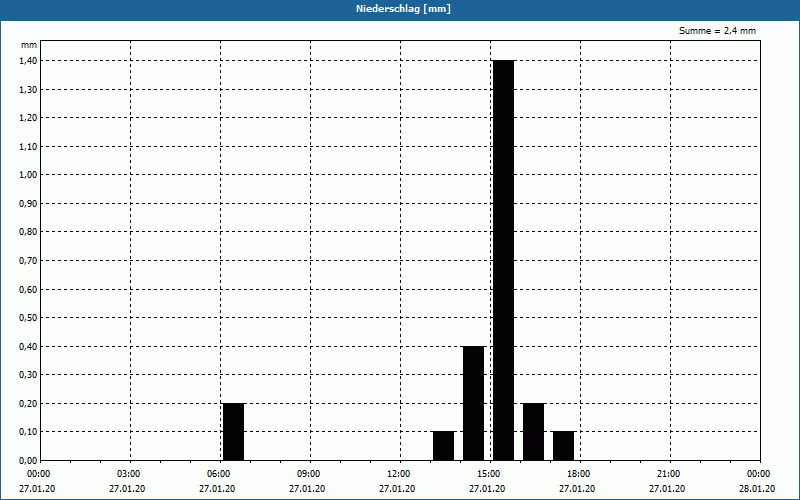Select the 1,40 y-axis value
Image resolution: width=800 pixels, height=500 pixels.
tap(29, 61)
